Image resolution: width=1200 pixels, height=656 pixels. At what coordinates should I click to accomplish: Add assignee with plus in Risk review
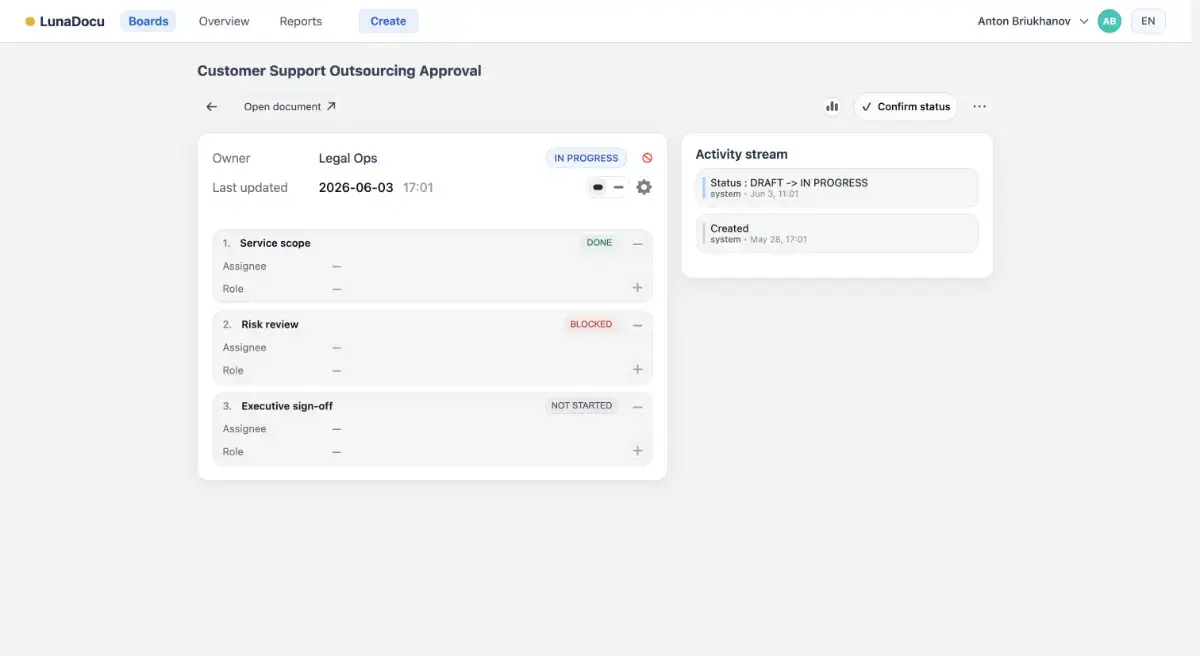click(x=637, y=370)
